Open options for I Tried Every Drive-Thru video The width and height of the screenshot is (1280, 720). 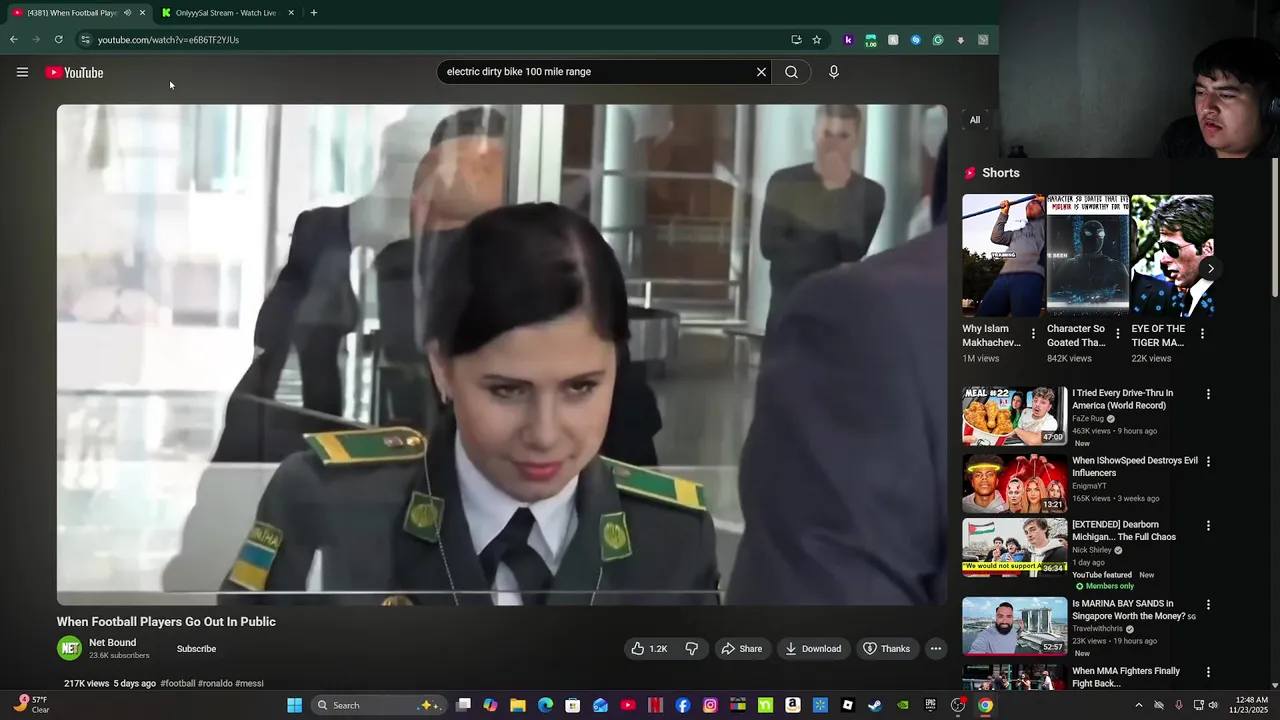(x=1208, y=394)
